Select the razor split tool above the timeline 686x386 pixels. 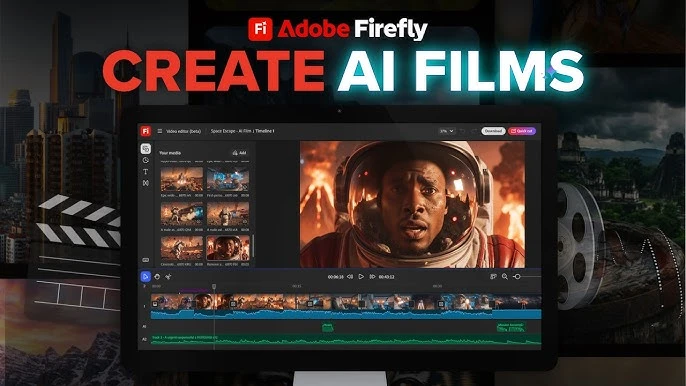point(168,277)
